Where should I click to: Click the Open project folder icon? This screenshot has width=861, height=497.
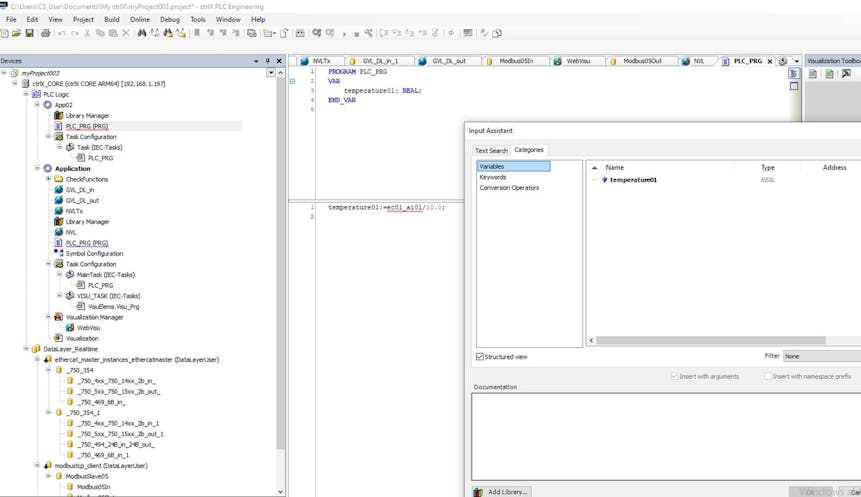(x=18, y=33)
